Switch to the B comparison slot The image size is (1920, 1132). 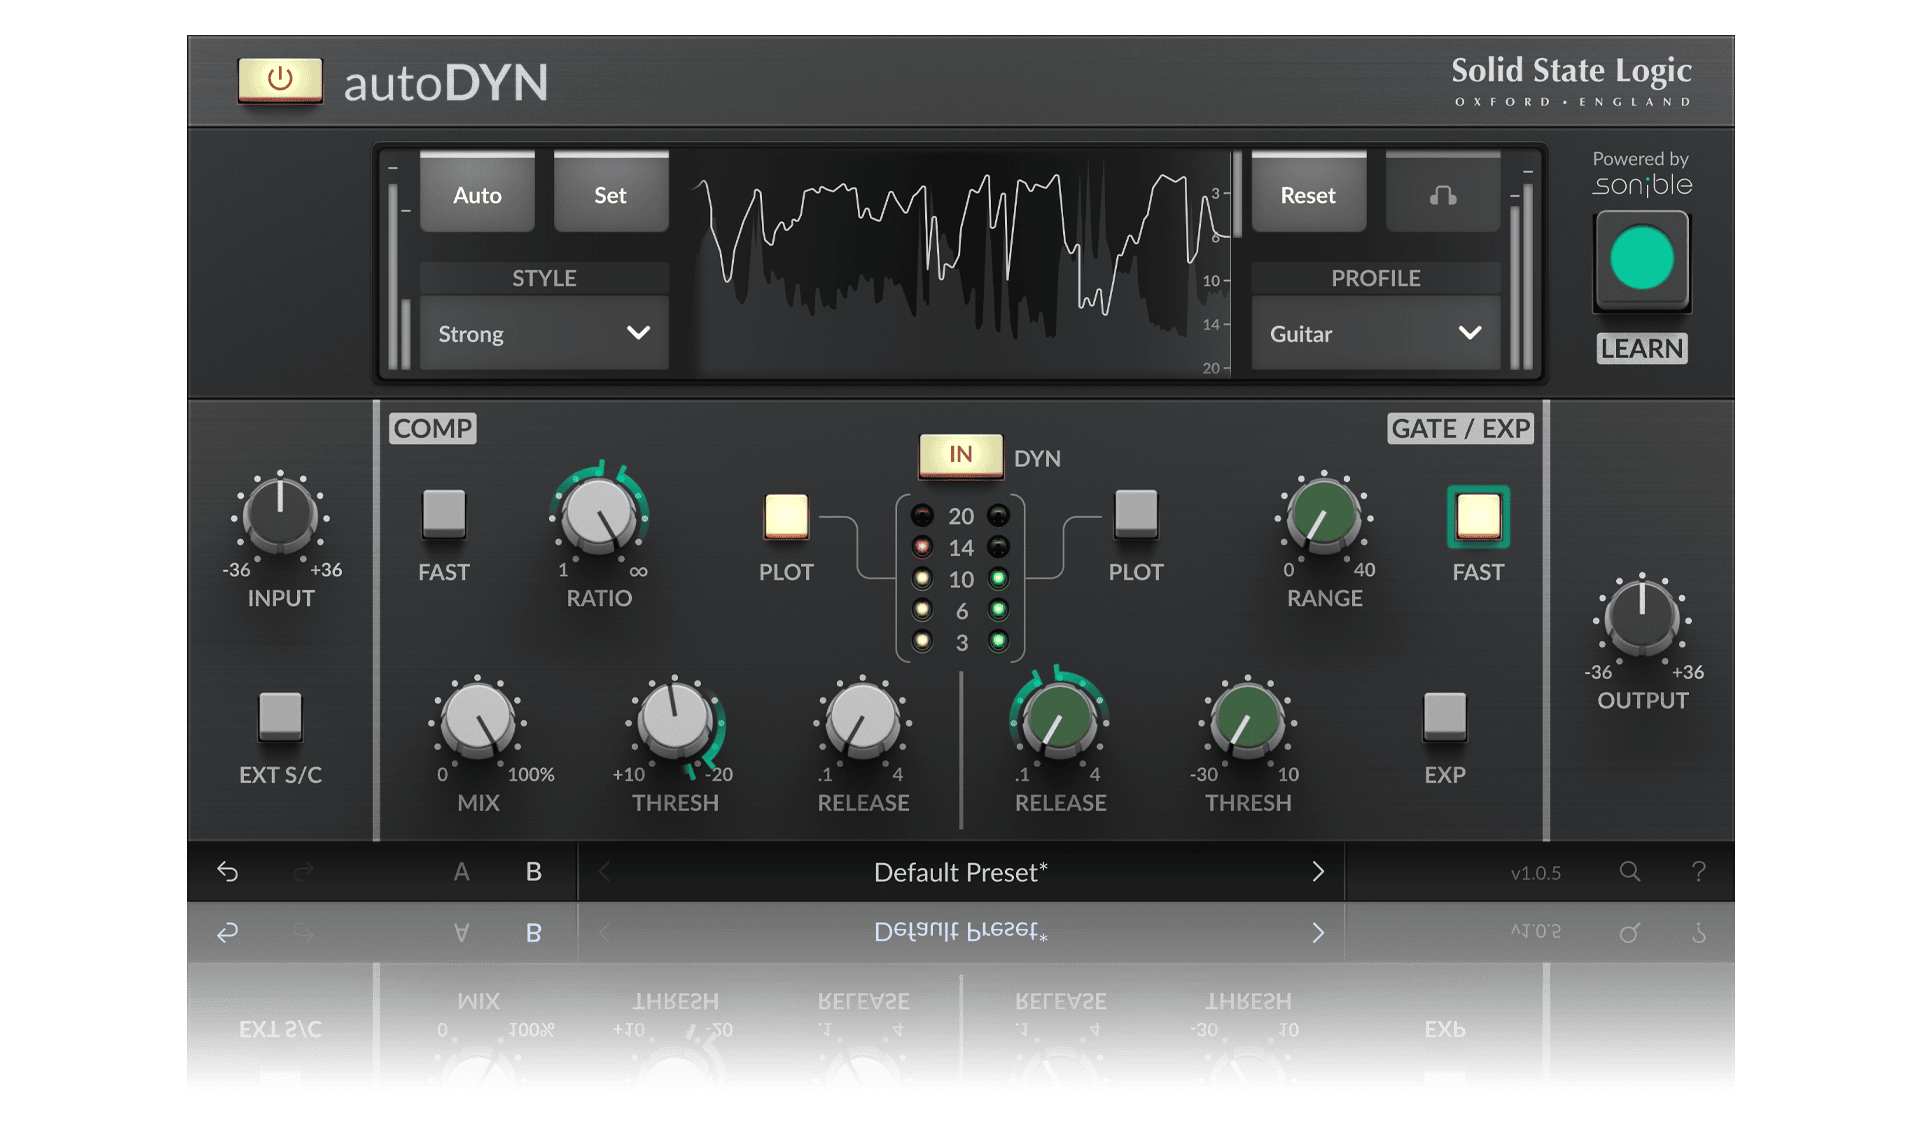[x=534, y=872]
